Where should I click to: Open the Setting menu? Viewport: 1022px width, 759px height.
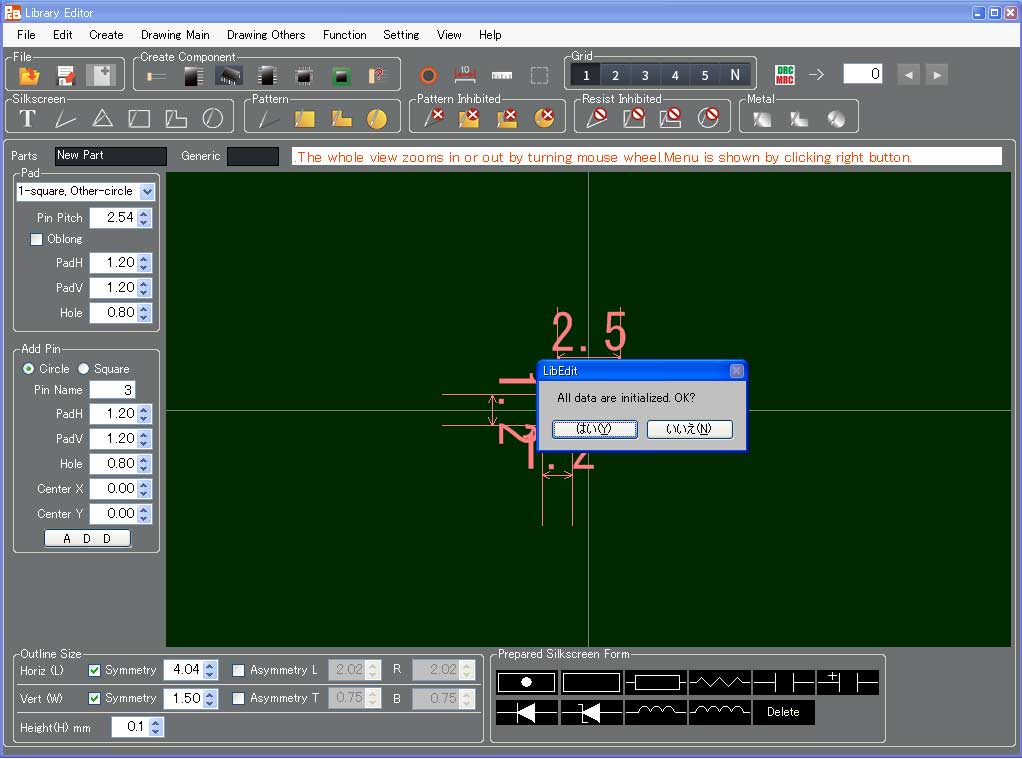pos(401,35)
